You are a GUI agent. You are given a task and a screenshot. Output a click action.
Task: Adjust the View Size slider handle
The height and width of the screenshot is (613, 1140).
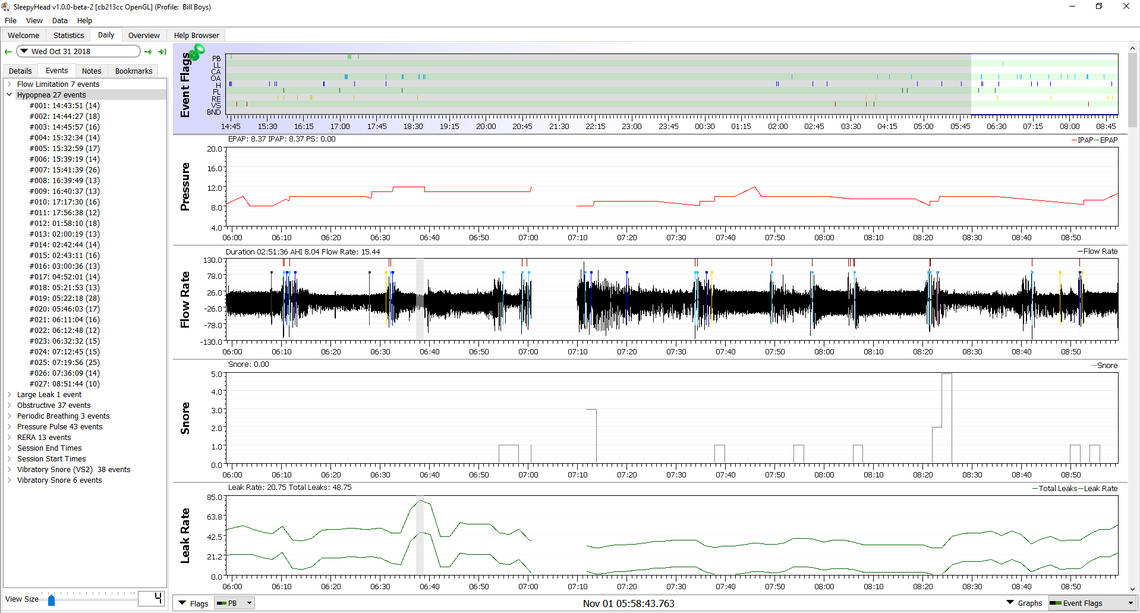51,600
